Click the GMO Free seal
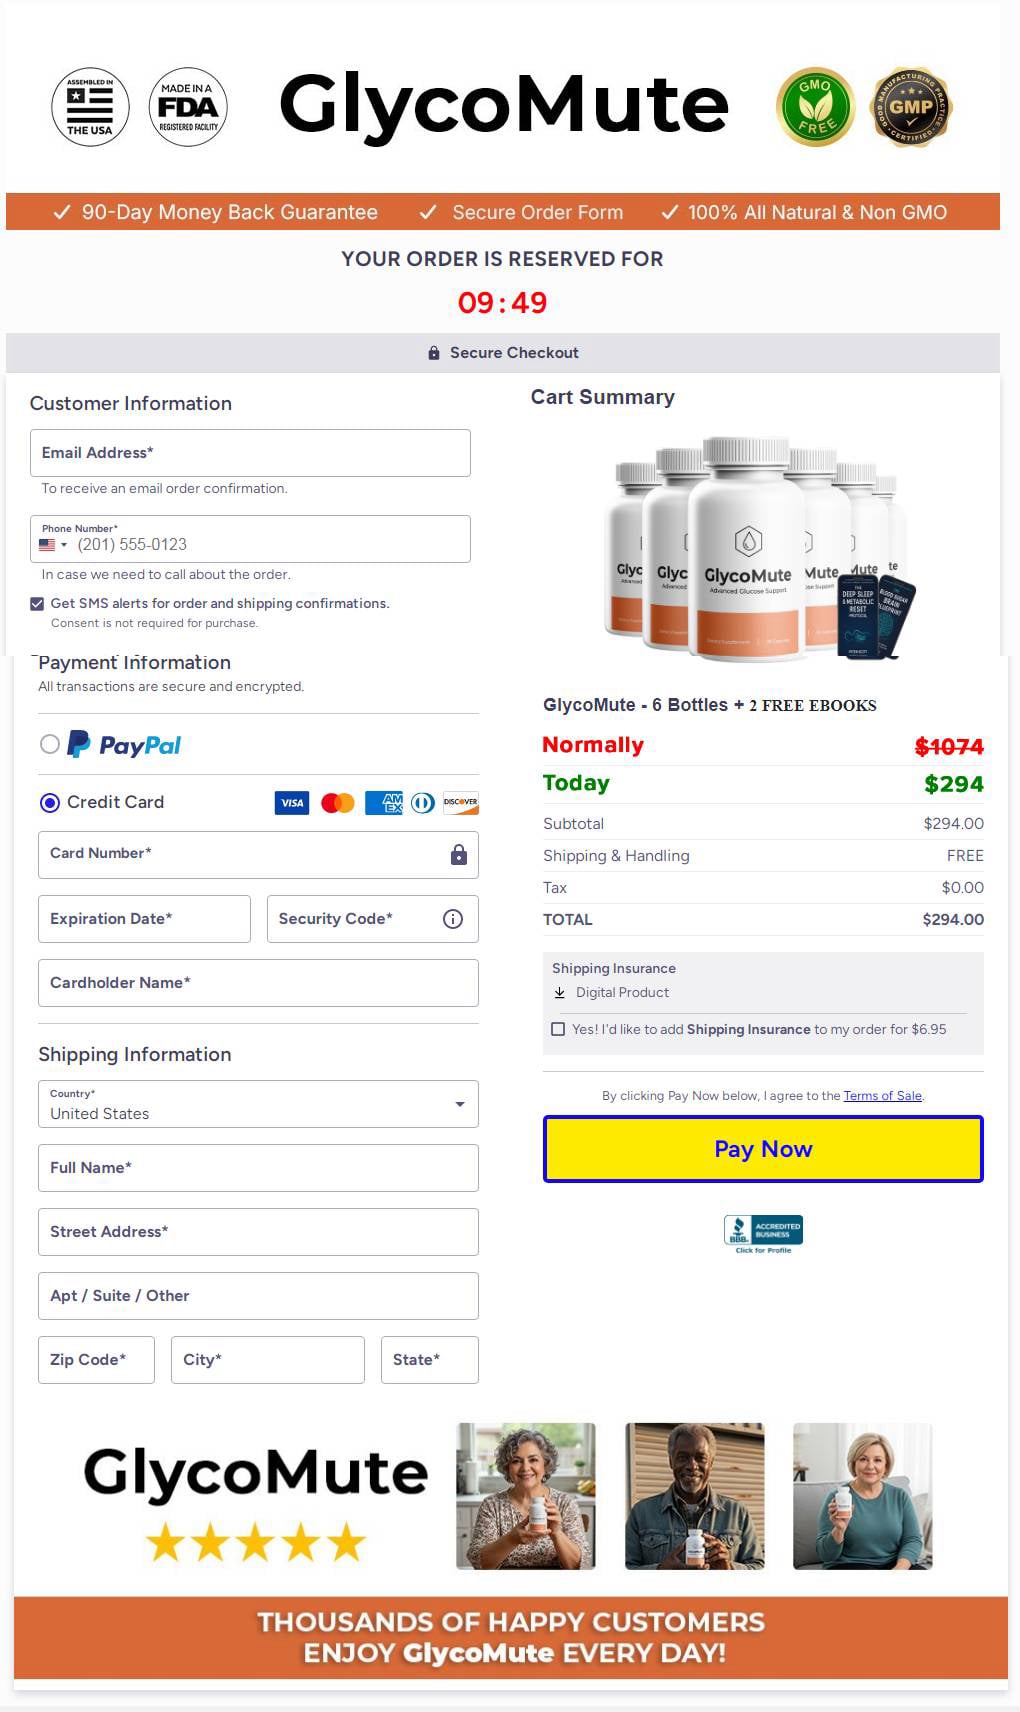Viewport: 1020px width, 1712px height. pos(816,106)
